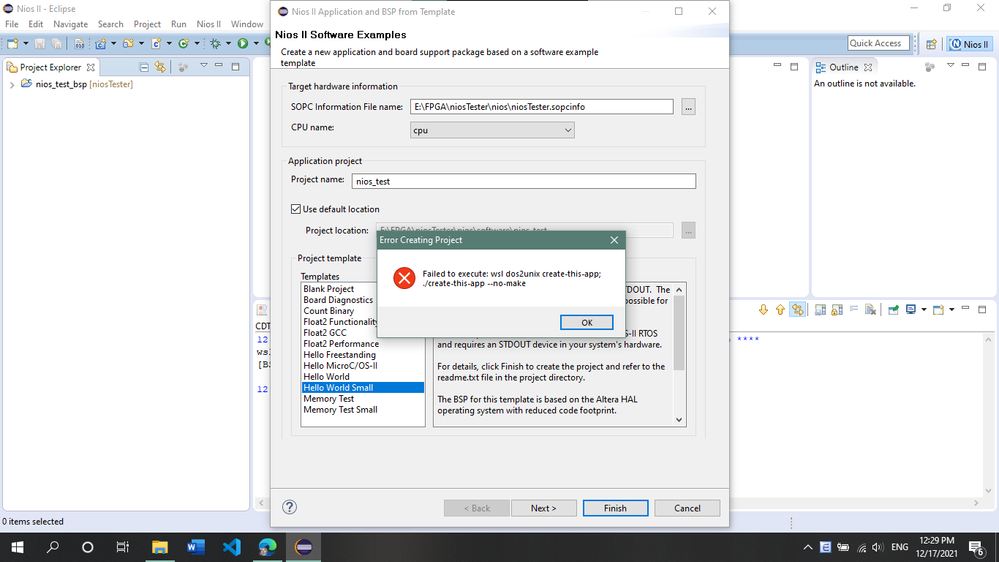The image size is (999, 562).
Task: Open the Display Selected Console dropdown arrow
Action: (x=924, y=310)
